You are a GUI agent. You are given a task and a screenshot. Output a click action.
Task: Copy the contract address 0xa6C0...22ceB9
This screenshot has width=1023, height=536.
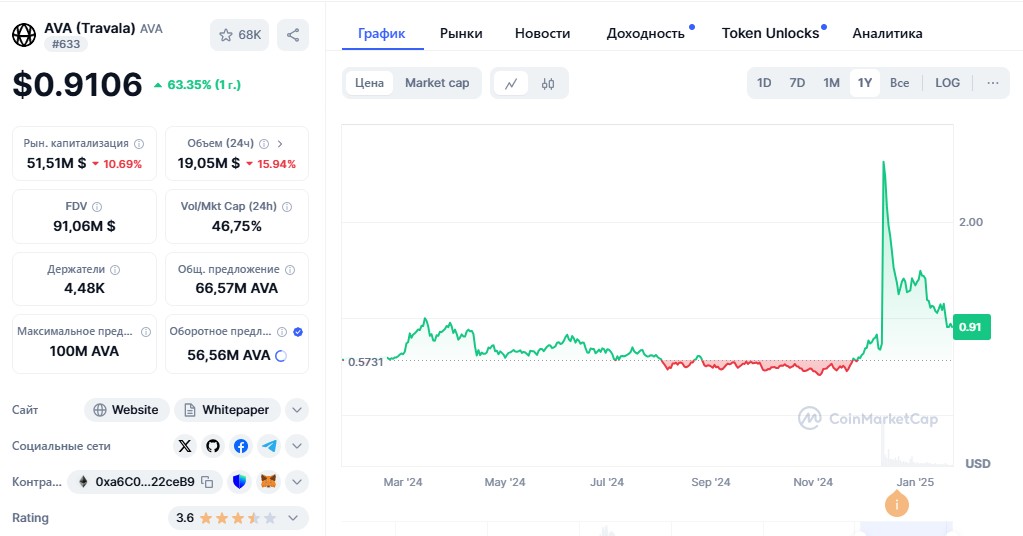(x=207, y=482)
